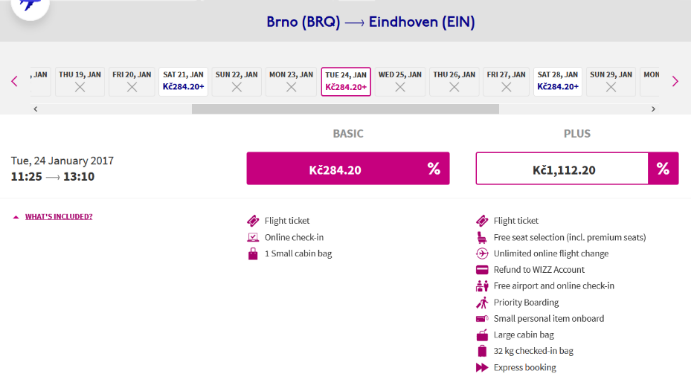Click Plus 'Flight ticket' text
Viewport: 692px width, 389px height.
[516, 221]
